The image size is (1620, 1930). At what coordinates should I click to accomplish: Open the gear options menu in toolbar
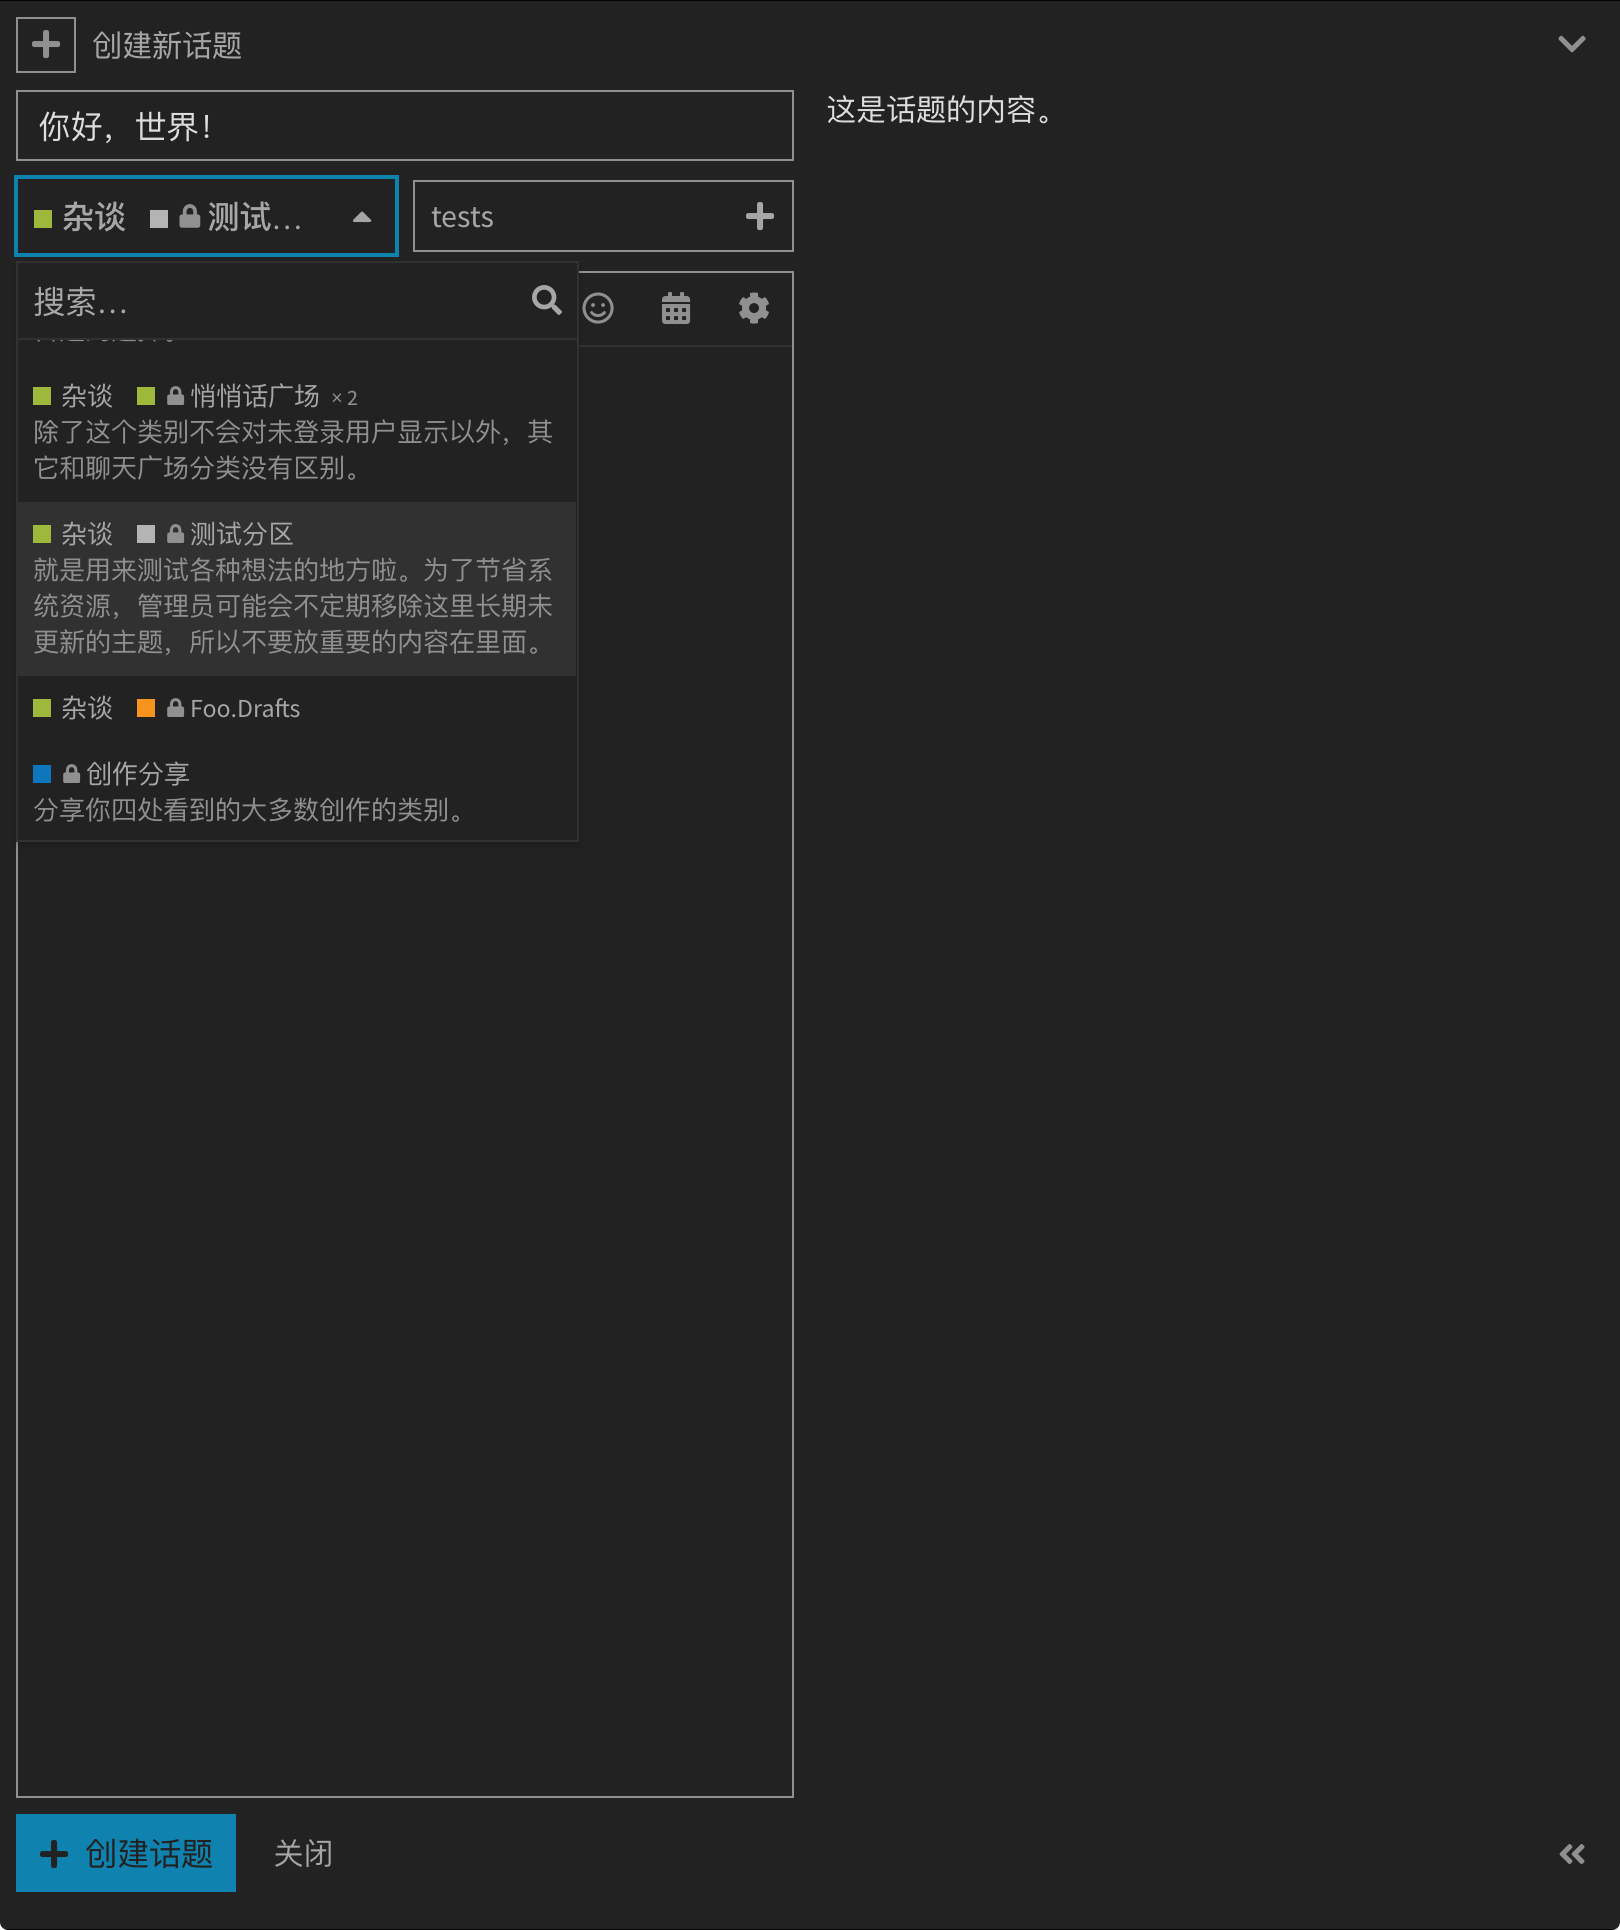(753, 308)
